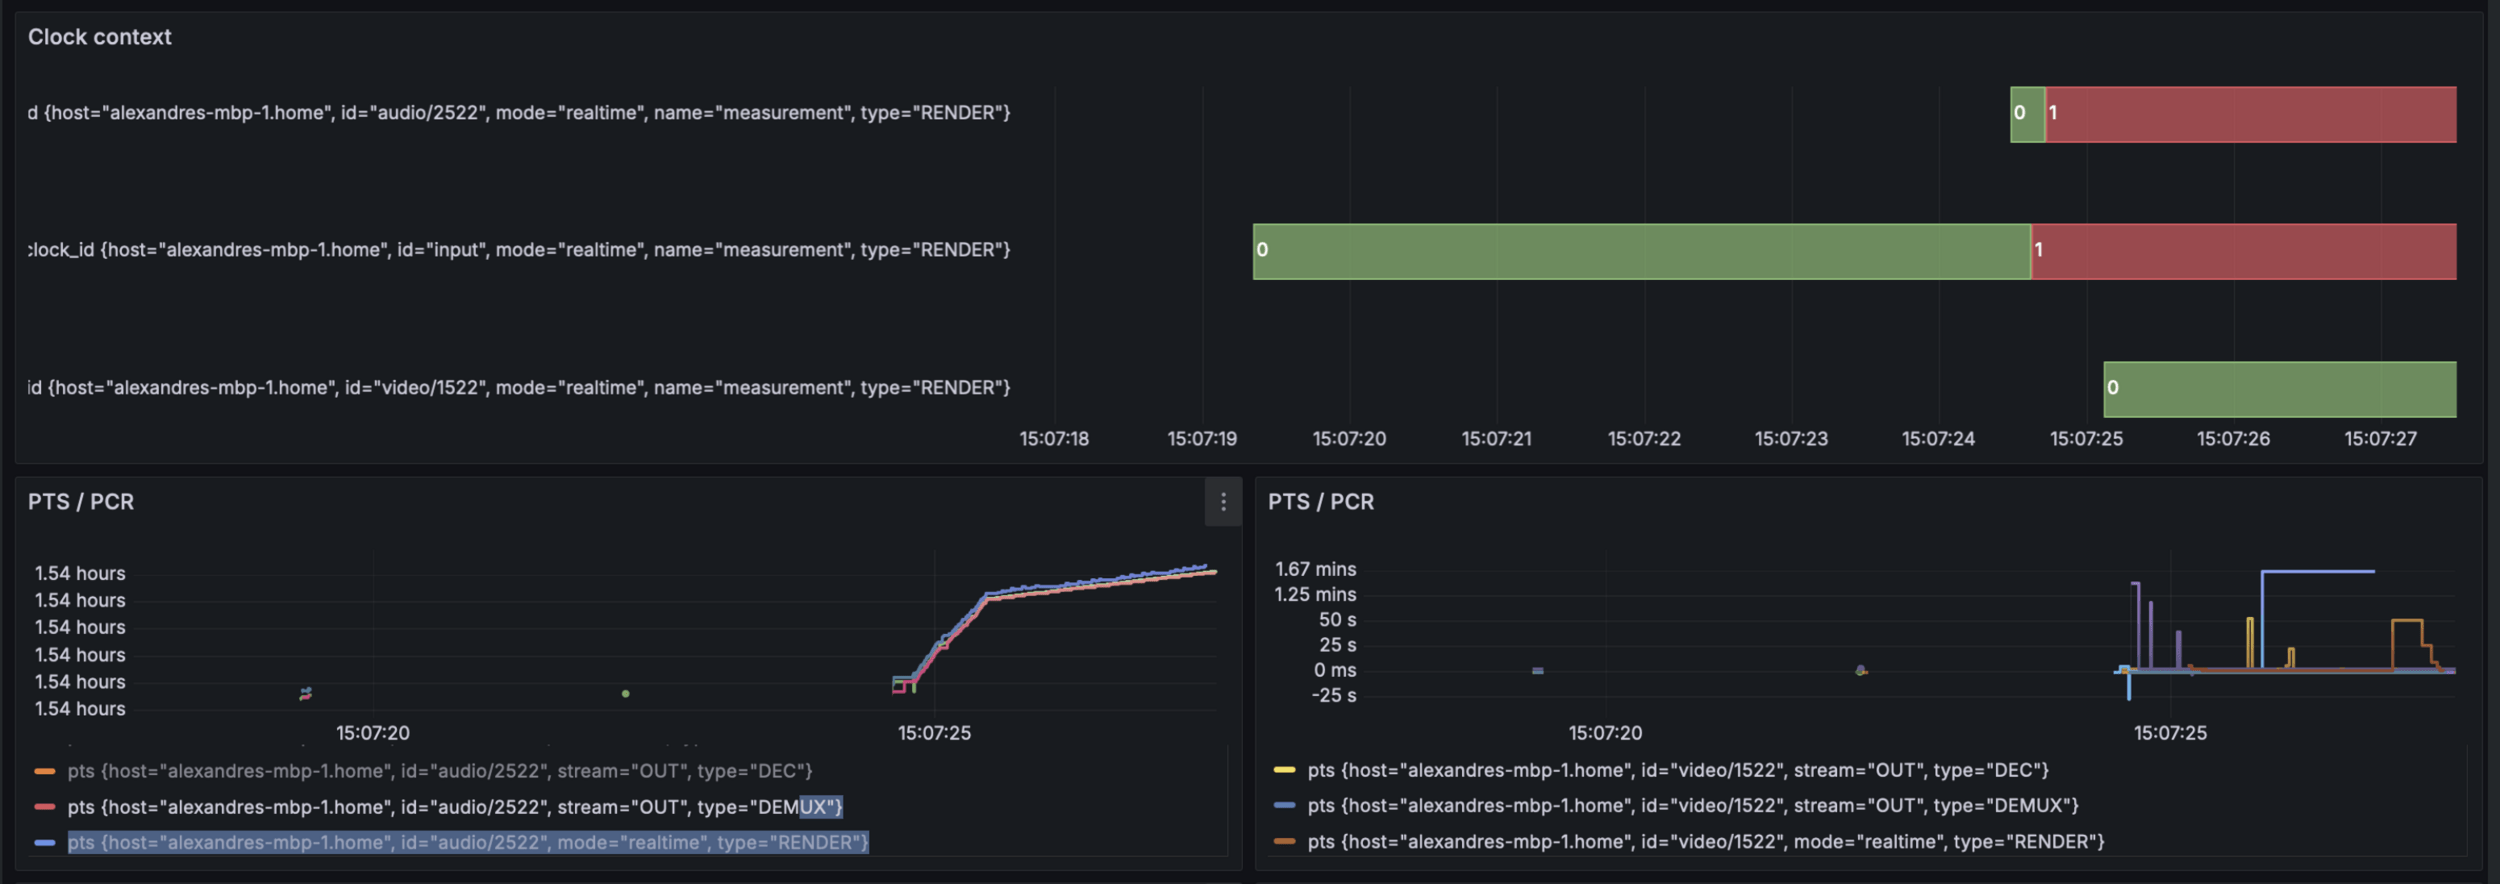Open the left PTS / PCR panel menu
The height and width of the screenshot is (884, 2500).
click(x=1223, y=502)
